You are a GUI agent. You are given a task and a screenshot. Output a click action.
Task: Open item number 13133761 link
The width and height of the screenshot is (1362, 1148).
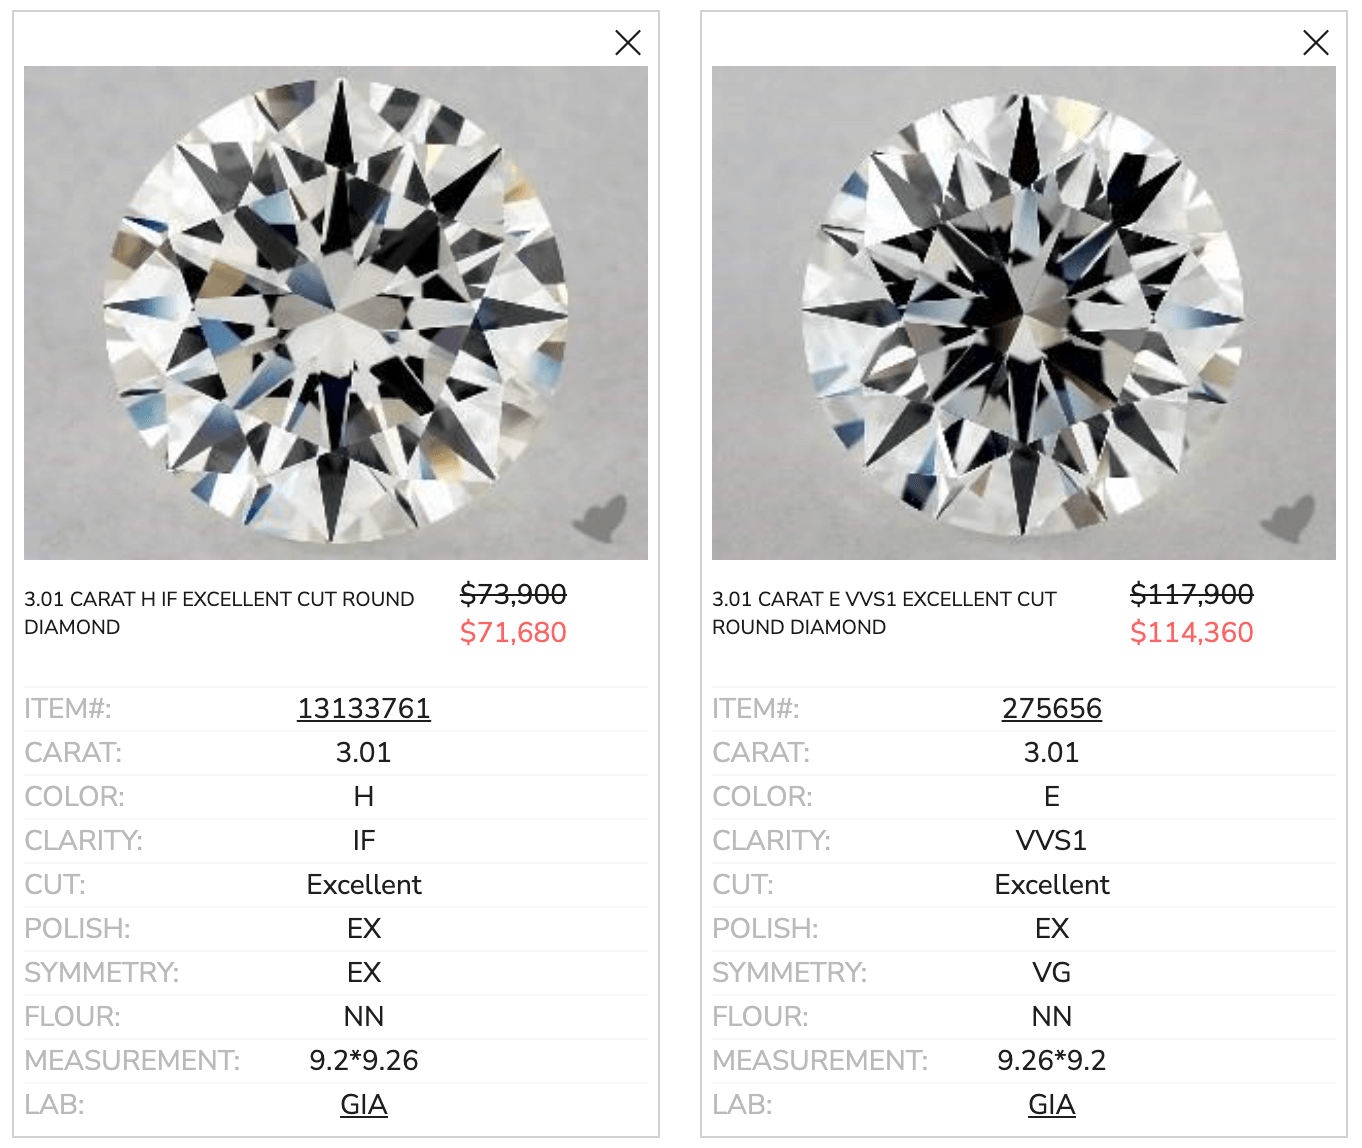click(x=364, y=709)
